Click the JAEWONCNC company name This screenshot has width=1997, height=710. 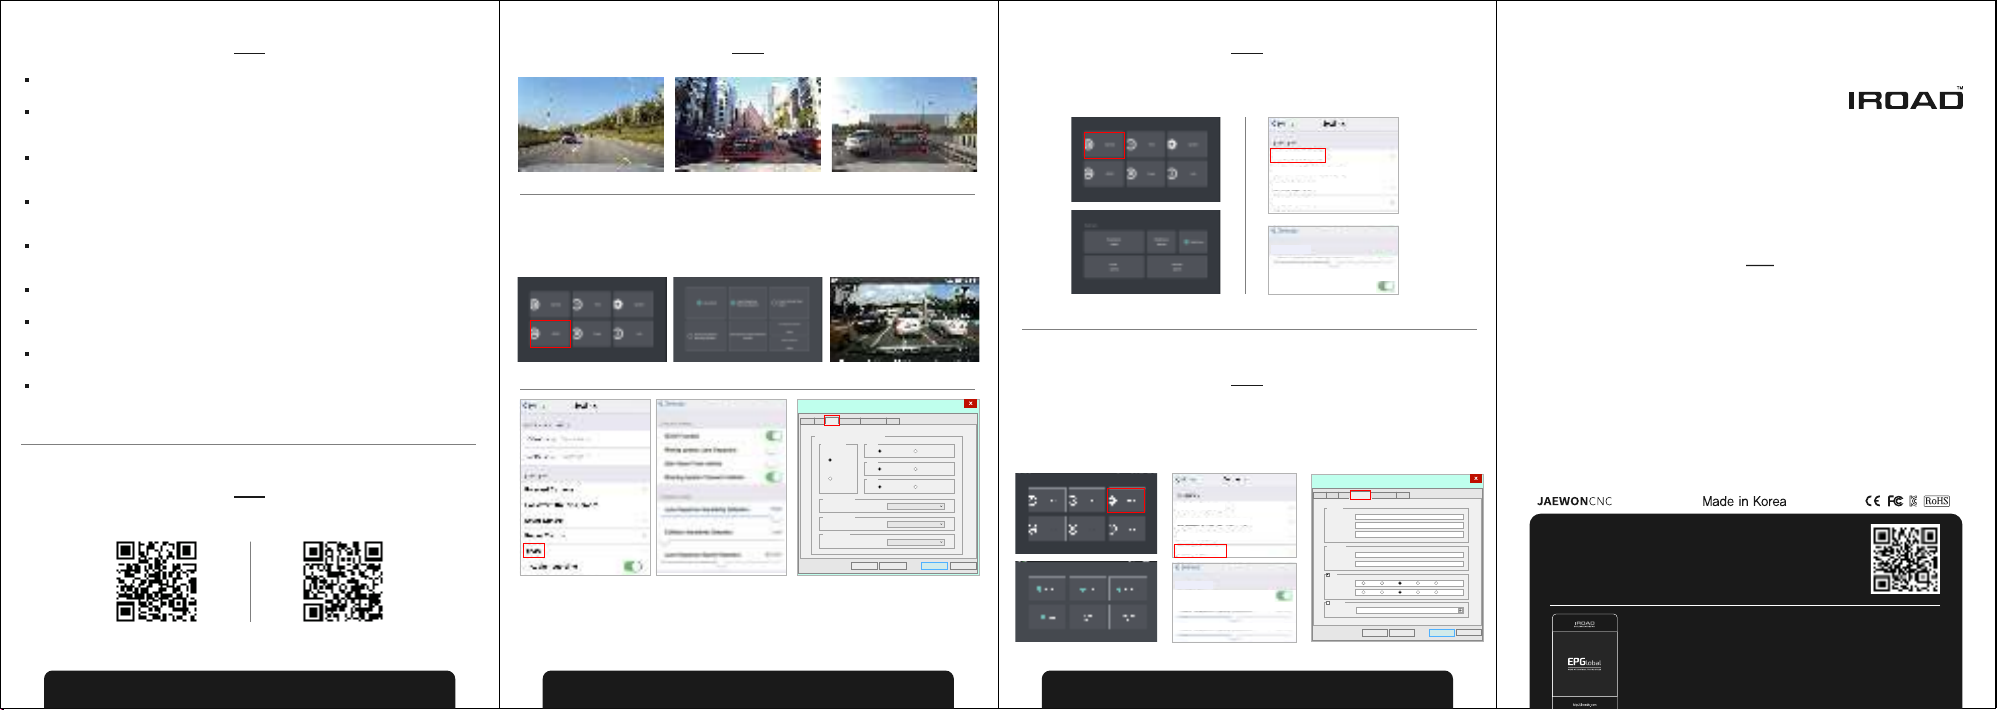pos(1574,501)
